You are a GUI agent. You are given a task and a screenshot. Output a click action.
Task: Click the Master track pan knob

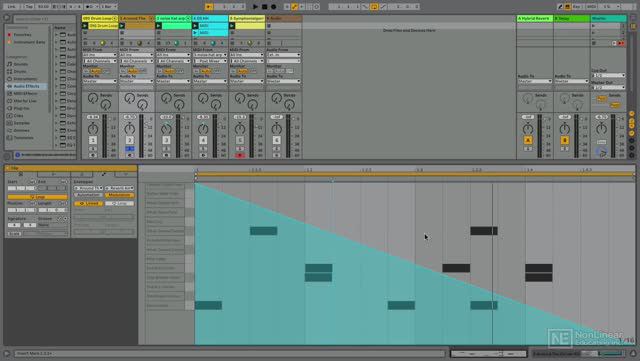(601, 129)
